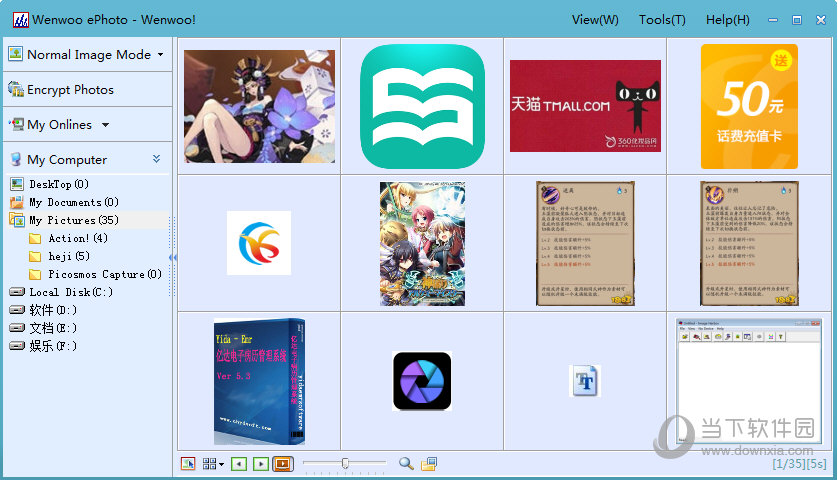Screen dimensions: 838x480
Task: Open the Help(H) menu
Action: coord(727,20)
